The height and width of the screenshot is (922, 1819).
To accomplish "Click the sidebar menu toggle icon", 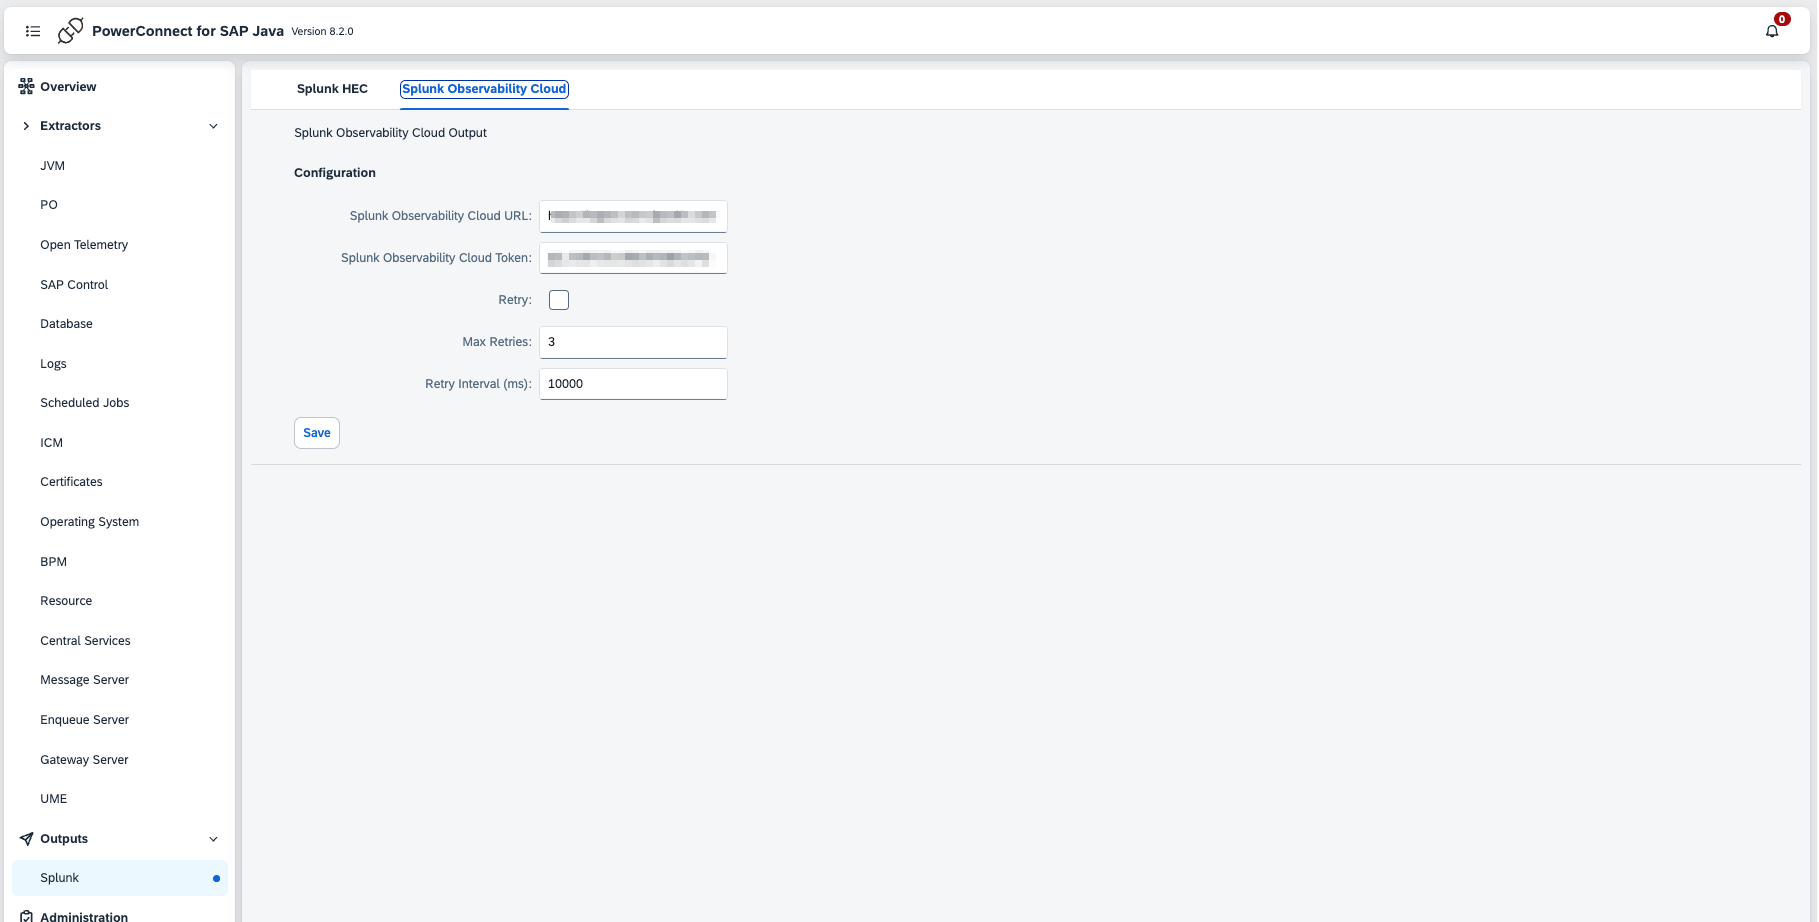I will point(33,31).
